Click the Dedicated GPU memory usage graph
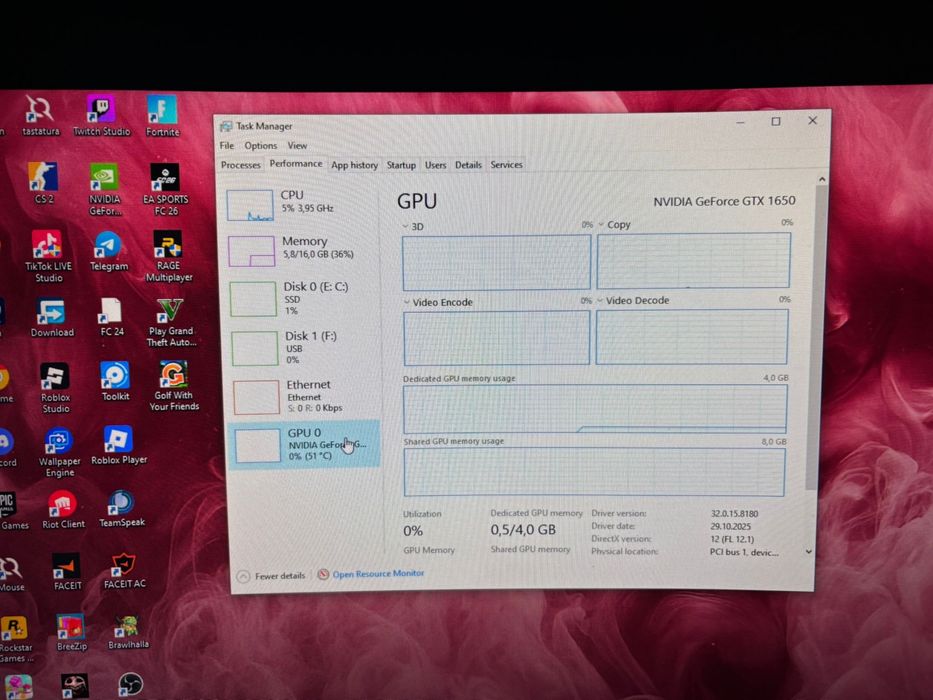The image size is (933, 700). click(x=595, y=409)
